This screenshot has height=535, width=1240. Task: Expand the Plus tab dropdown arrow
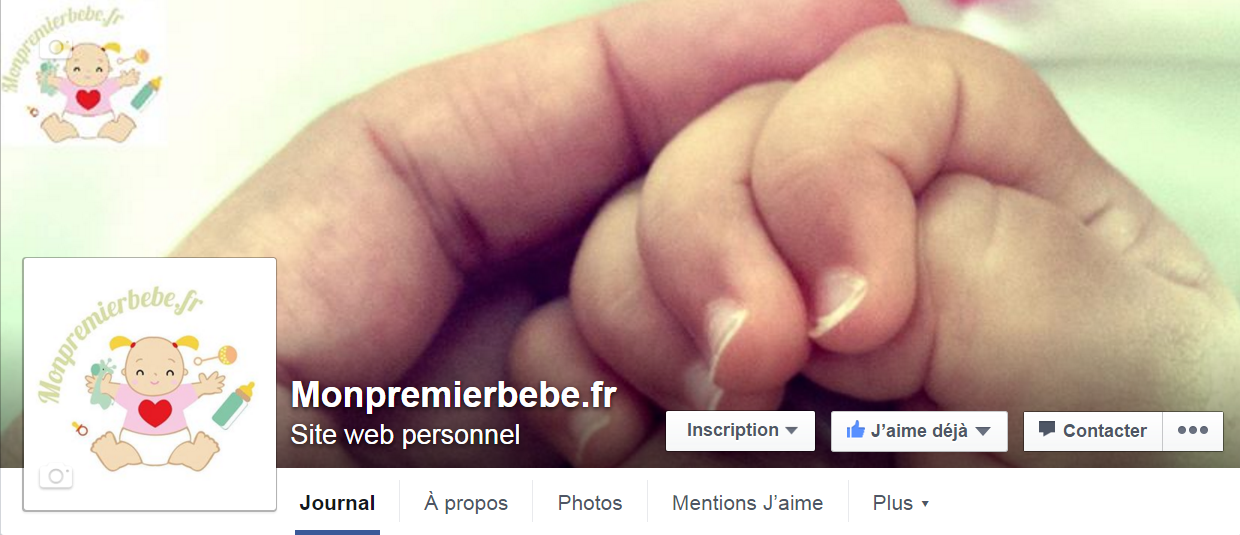tap(925, 504)
